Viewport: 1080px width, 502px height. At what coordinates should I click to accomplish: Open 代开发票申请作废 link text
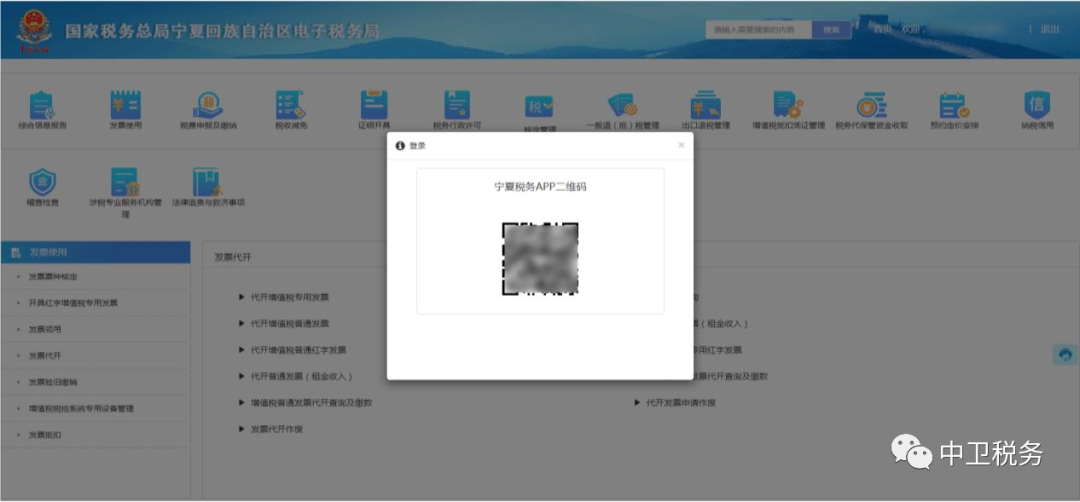(x=681, y=403)
